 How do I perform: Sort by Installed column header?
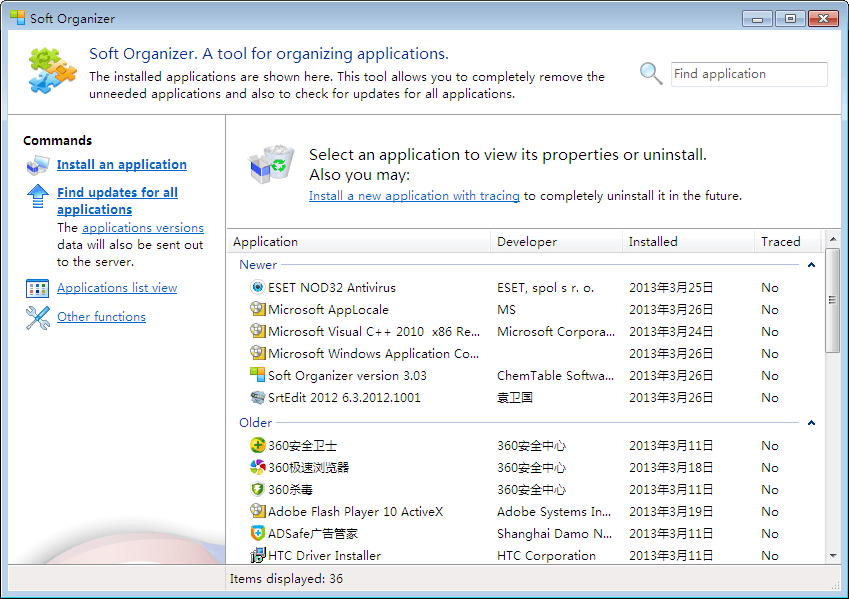click(x=688, y=242)
